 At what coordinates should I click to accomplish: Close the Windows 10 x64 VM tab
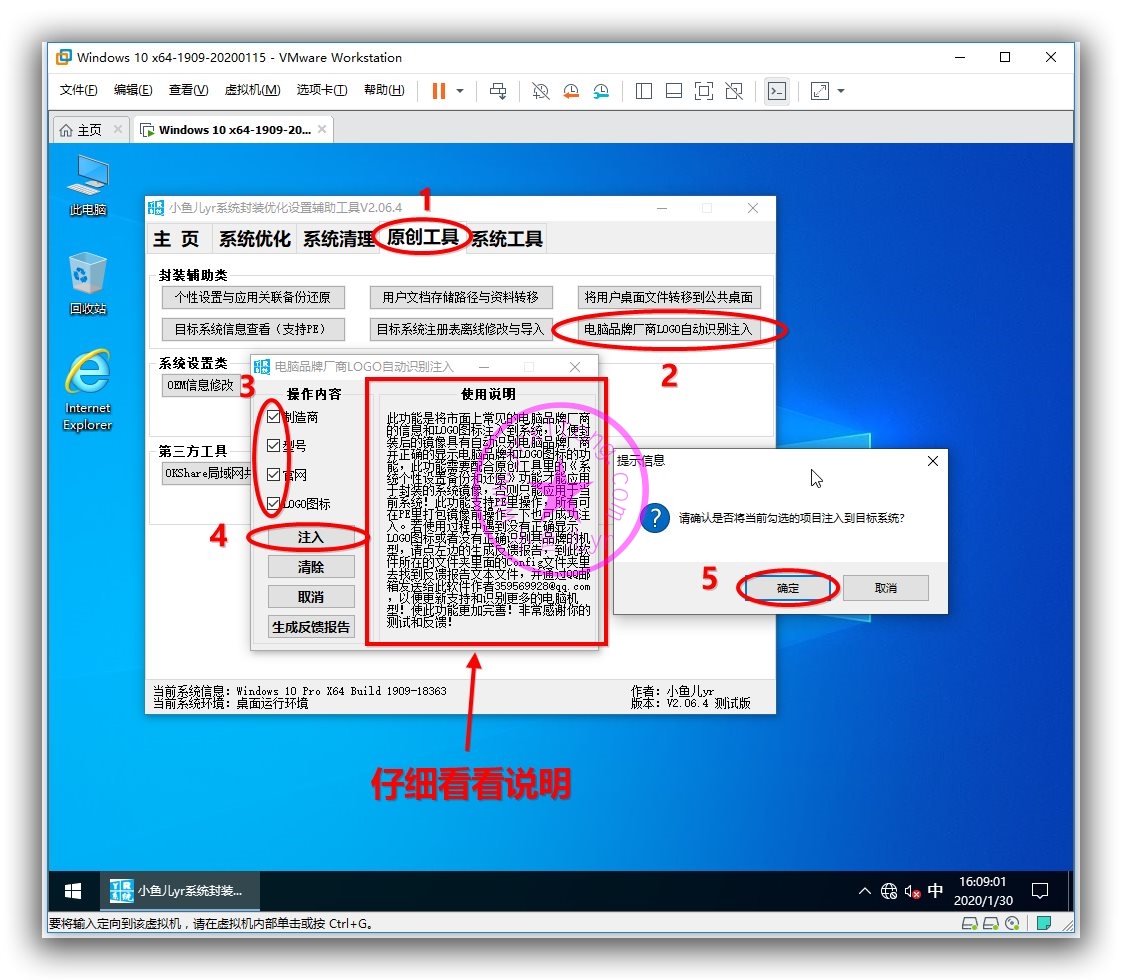click(x=323, y=129)
